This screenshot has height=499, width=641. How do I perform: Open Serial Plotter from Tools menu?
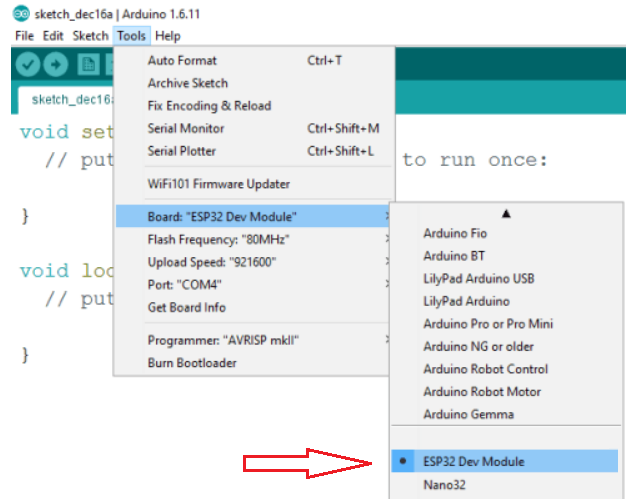pyautogui.click(x=253, y=151)
